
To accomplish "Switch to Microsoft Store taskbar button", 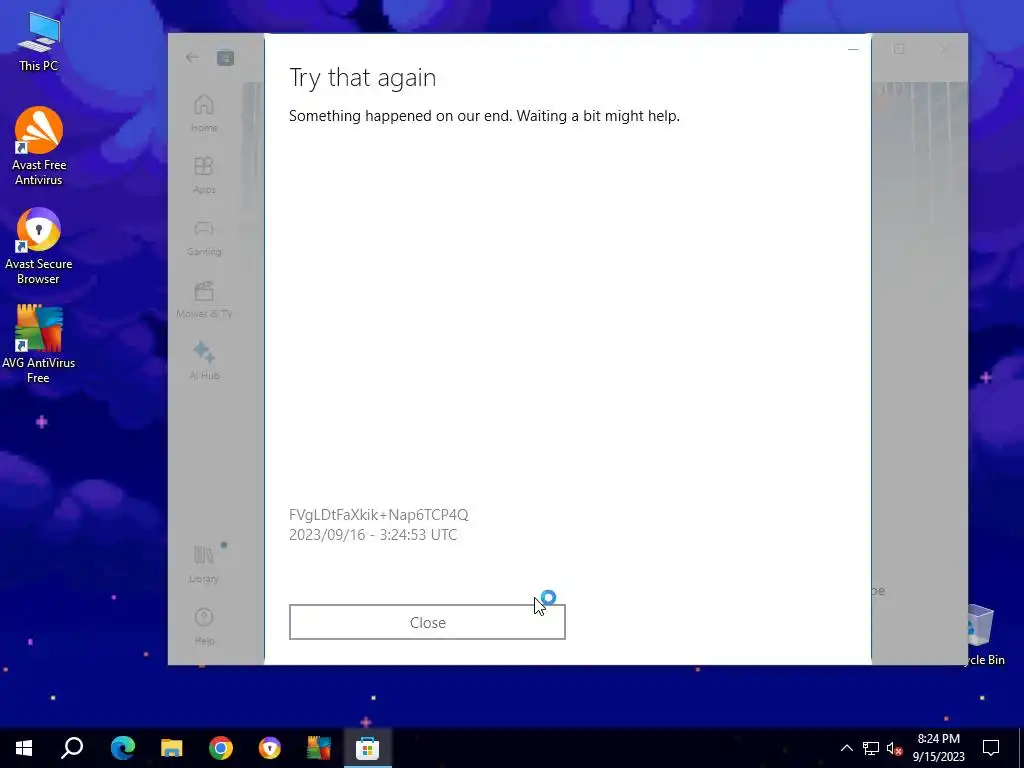I will coord(368,748).
